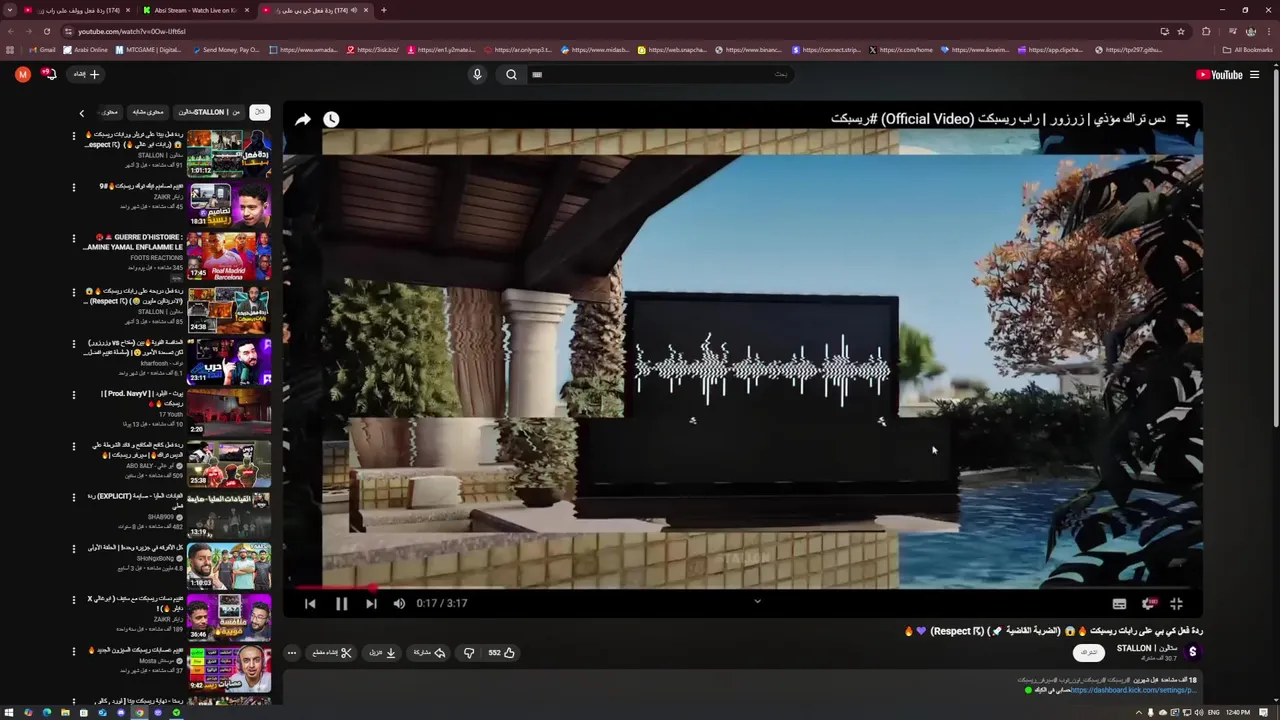Click the Clip scissors button

click(332, 653)
